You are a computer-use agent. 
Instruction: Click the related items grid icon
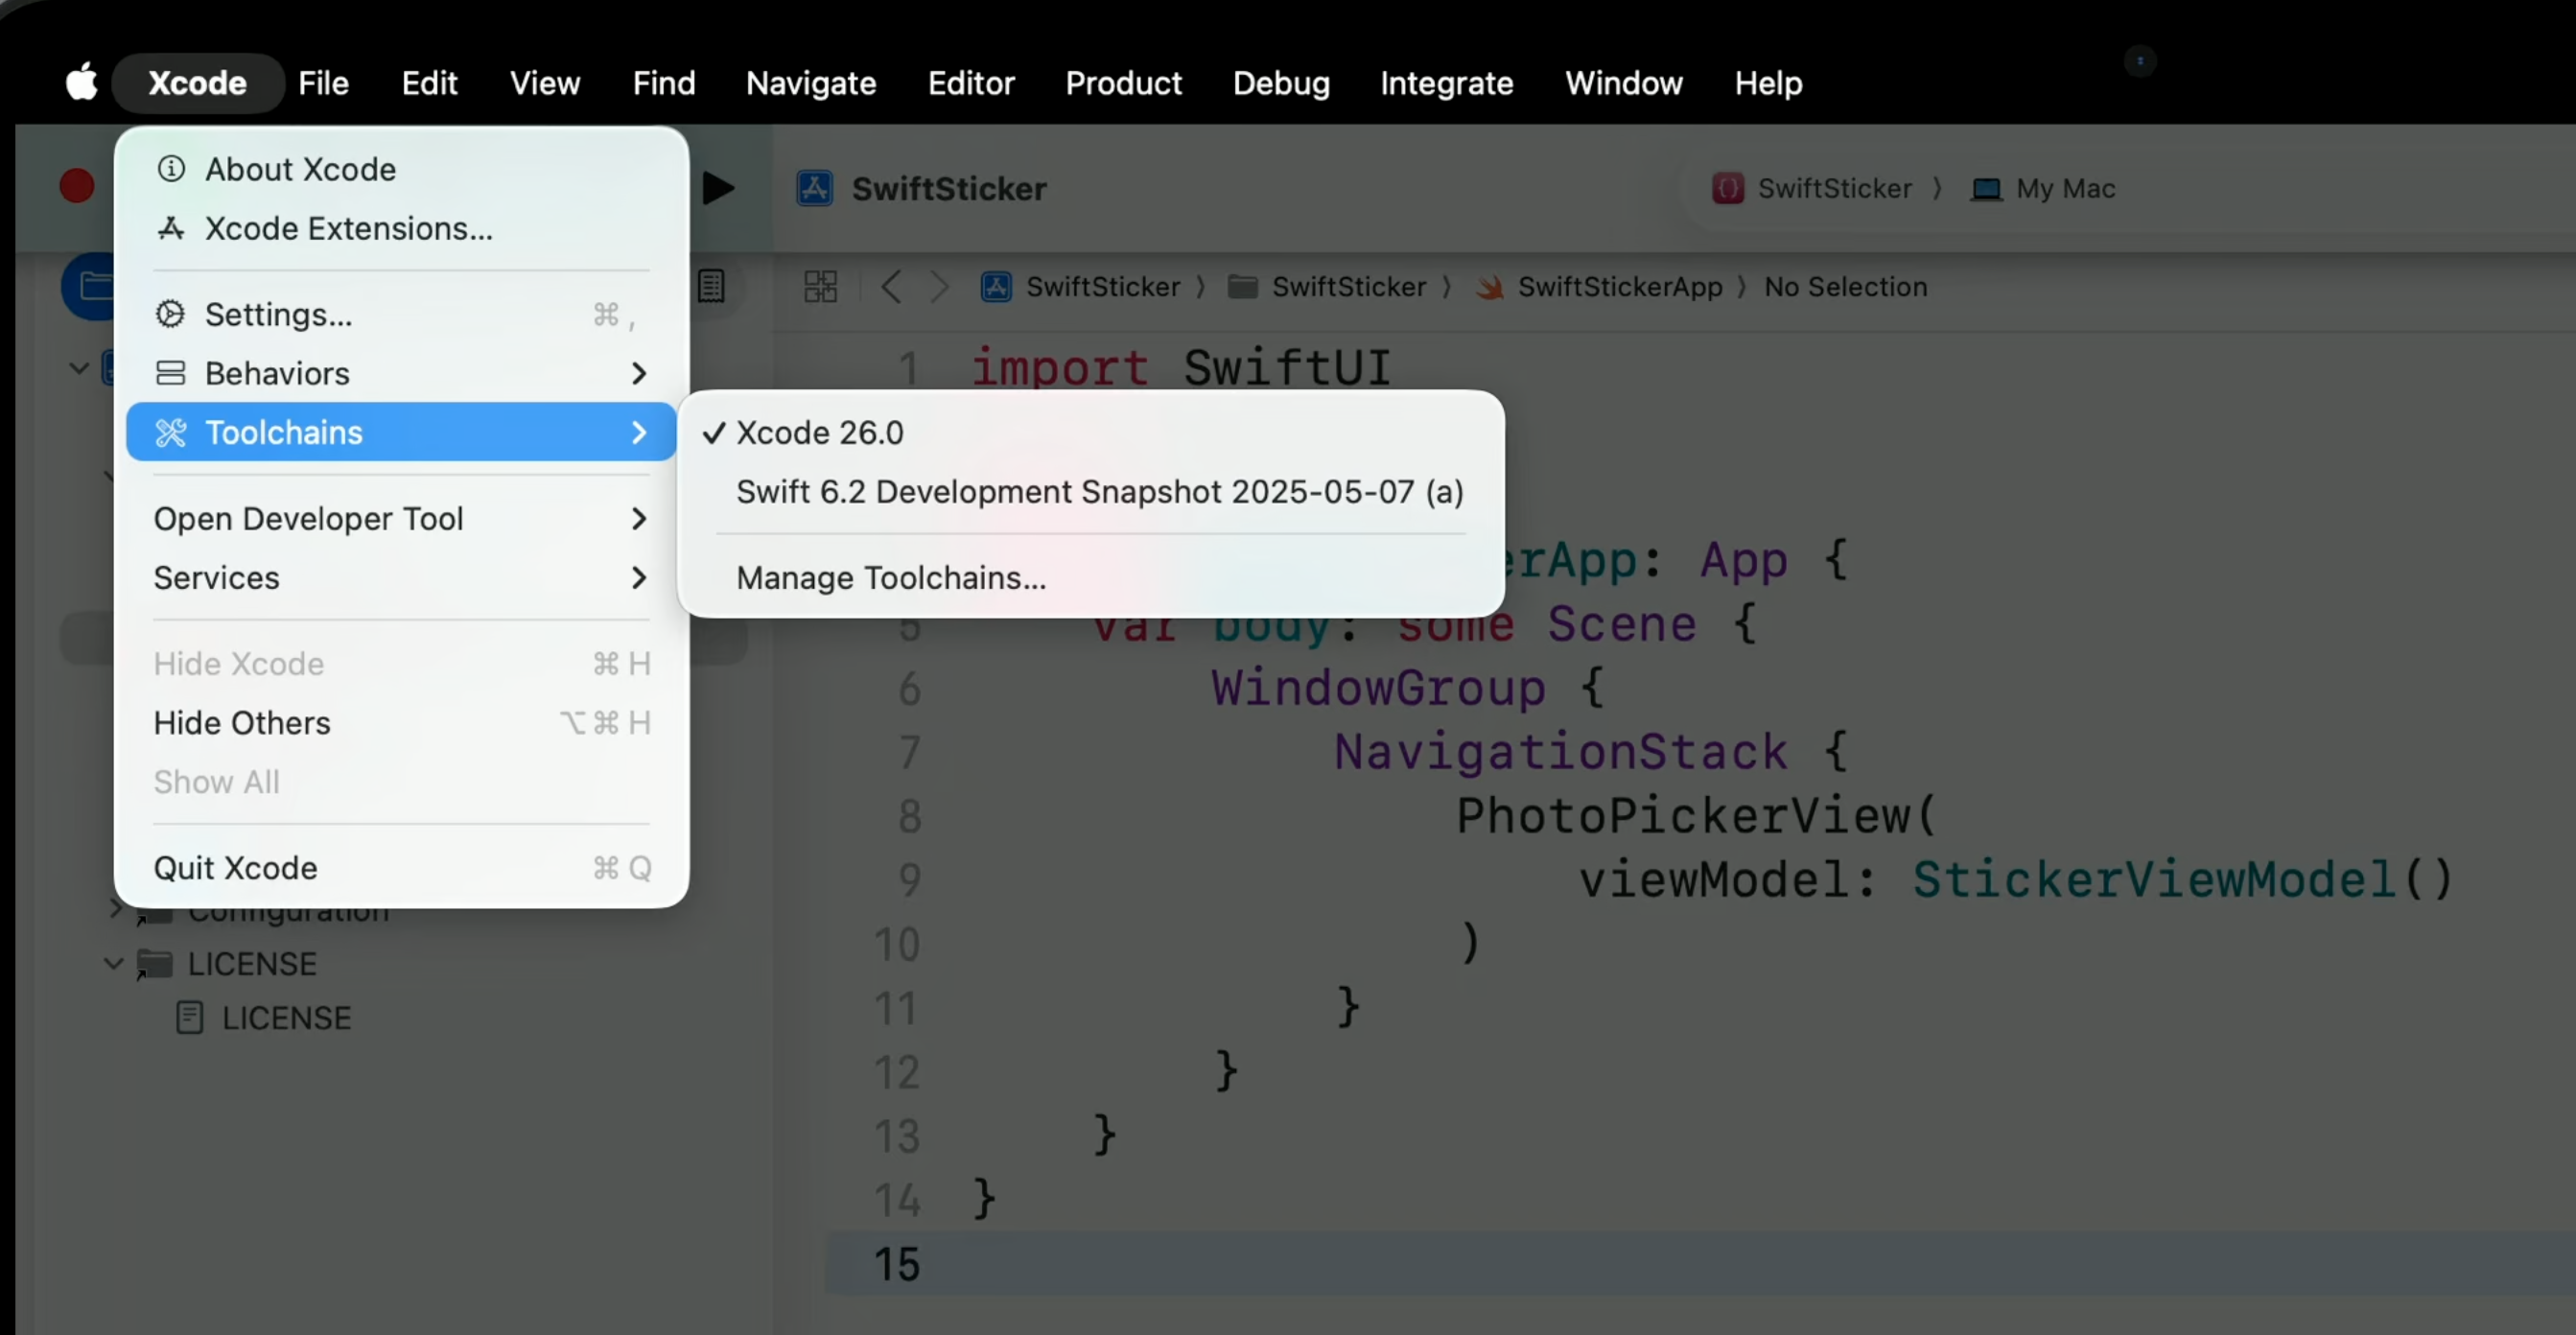coord(820,287)
